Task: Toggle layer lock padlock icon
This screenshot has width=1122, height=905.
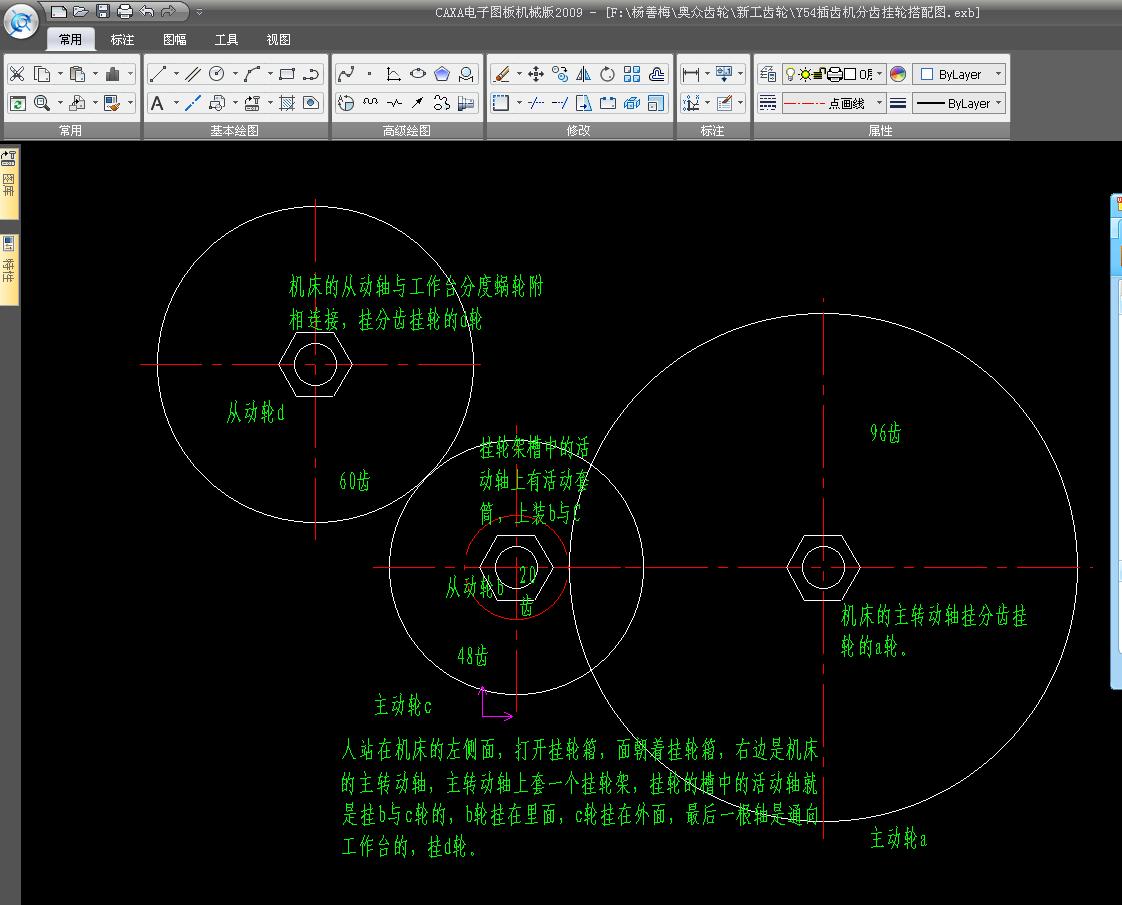Action: tap(819, 74)
